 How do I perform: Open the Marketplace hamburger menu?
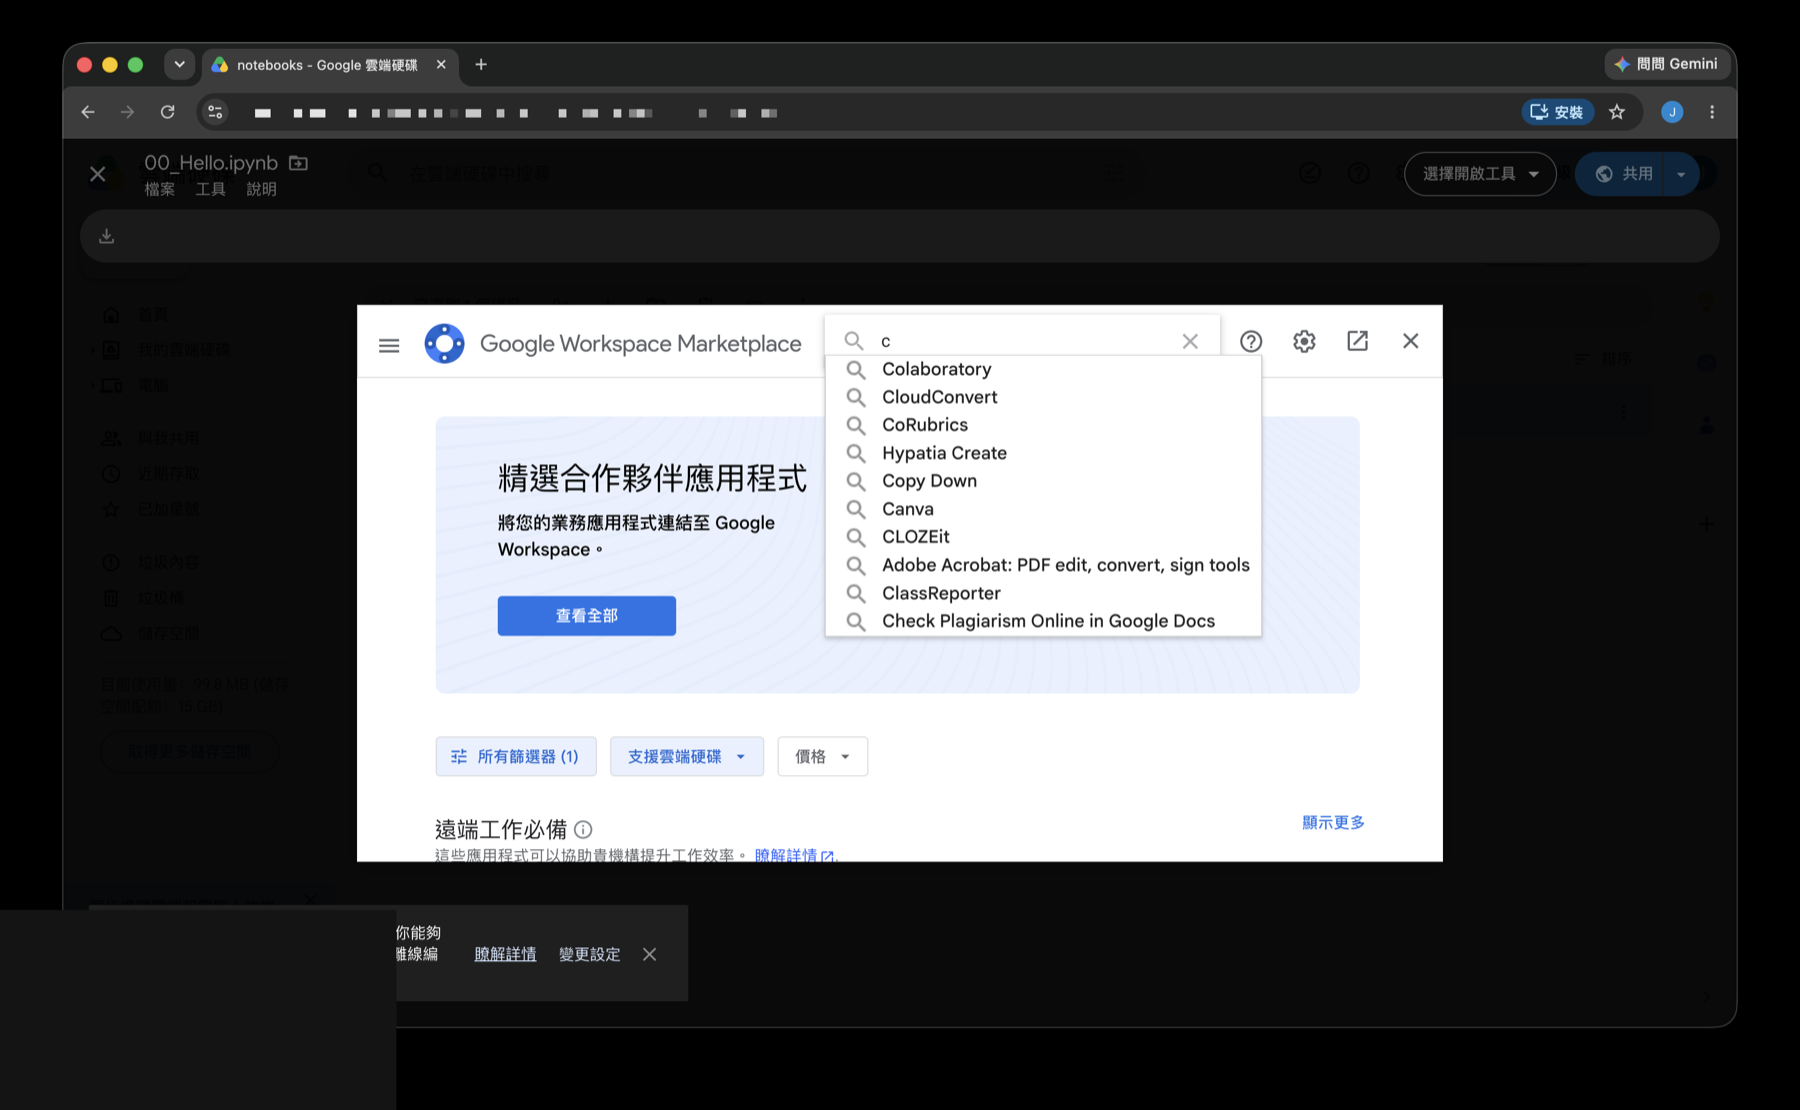pyautogui.click(x=389, y=345)
